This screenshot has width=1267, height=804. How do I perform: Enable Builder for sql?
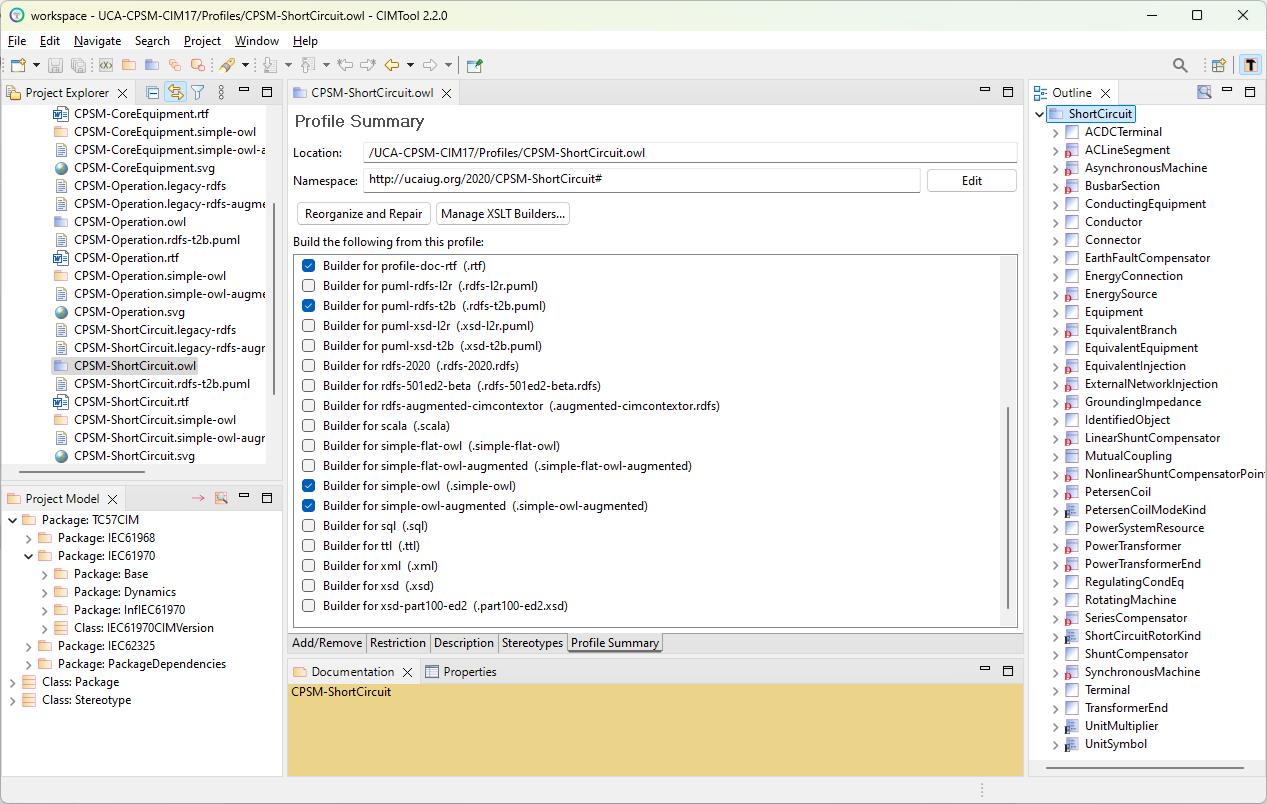[308, 525]
